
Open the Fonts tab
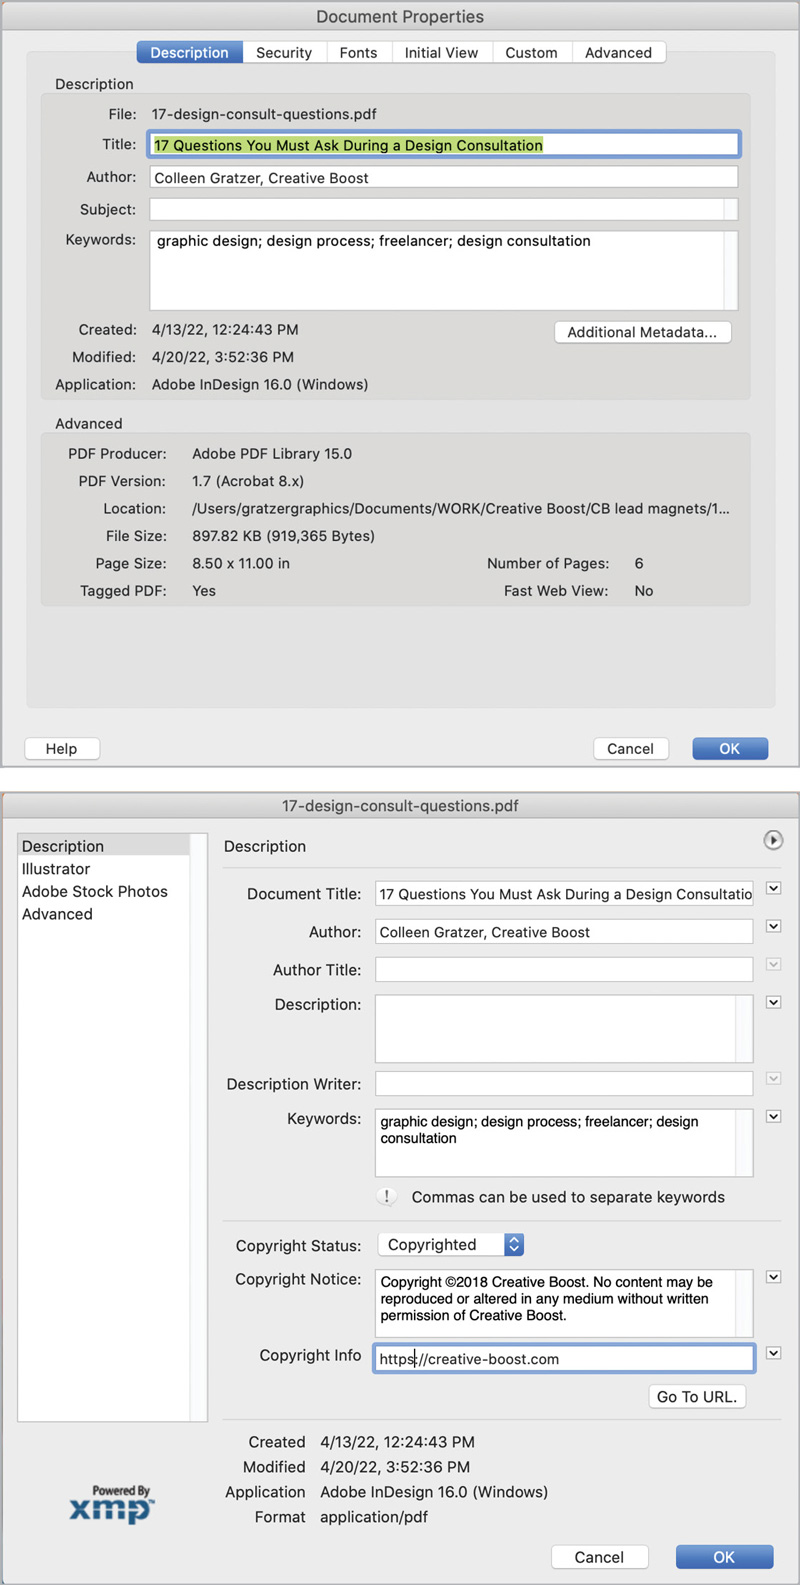pos(358,53)
